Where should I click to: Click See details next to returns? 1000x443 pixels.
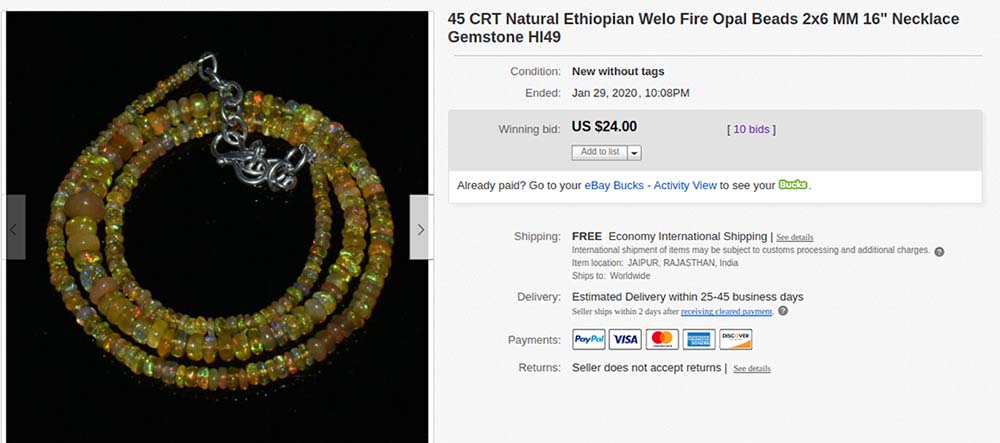[752, 368]
